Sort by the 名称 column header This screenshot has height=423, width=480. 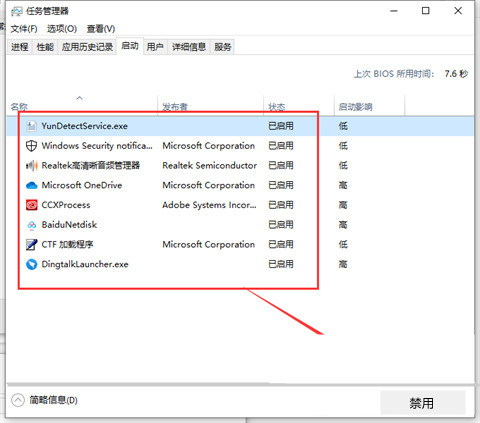[19, 107]
